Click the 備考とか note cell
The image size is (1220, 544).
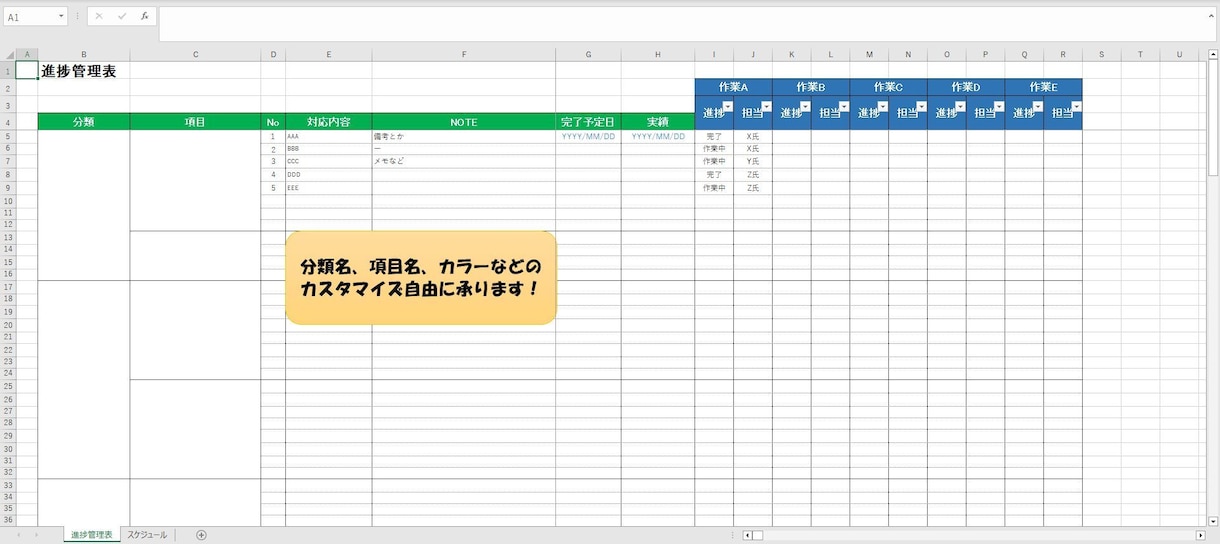tap(464, 136)
